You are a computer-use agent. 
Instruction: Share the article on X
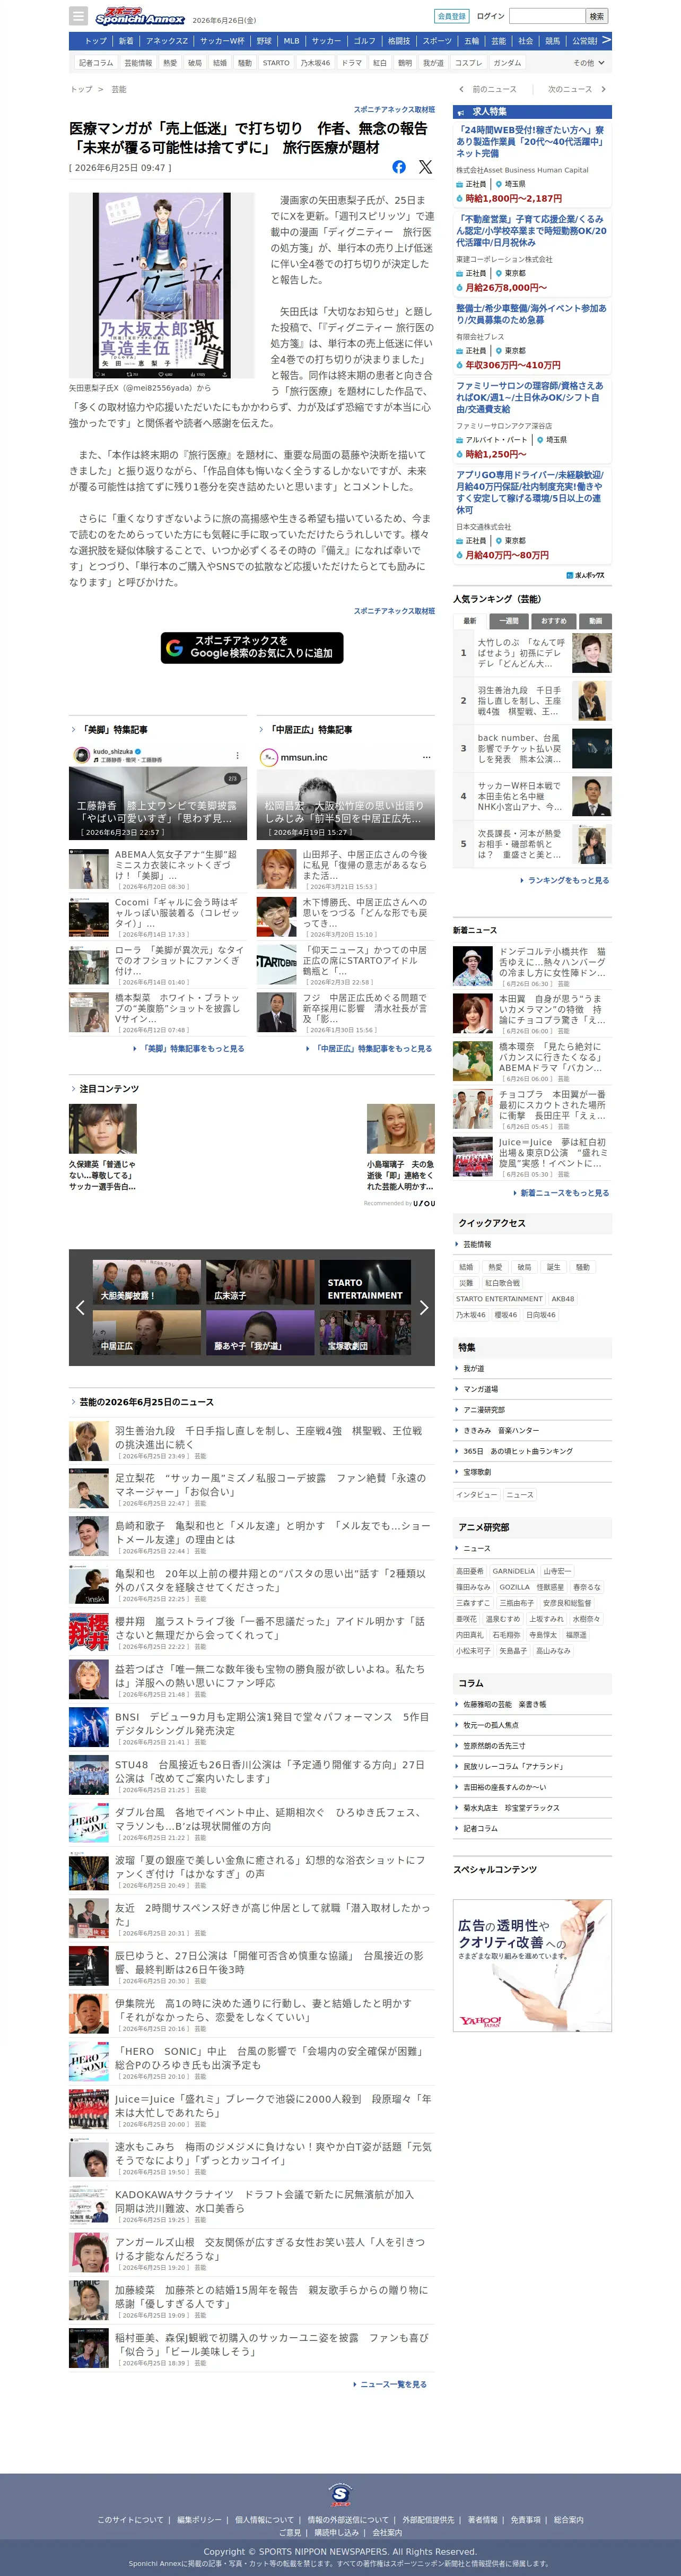(x=426, y=167)
